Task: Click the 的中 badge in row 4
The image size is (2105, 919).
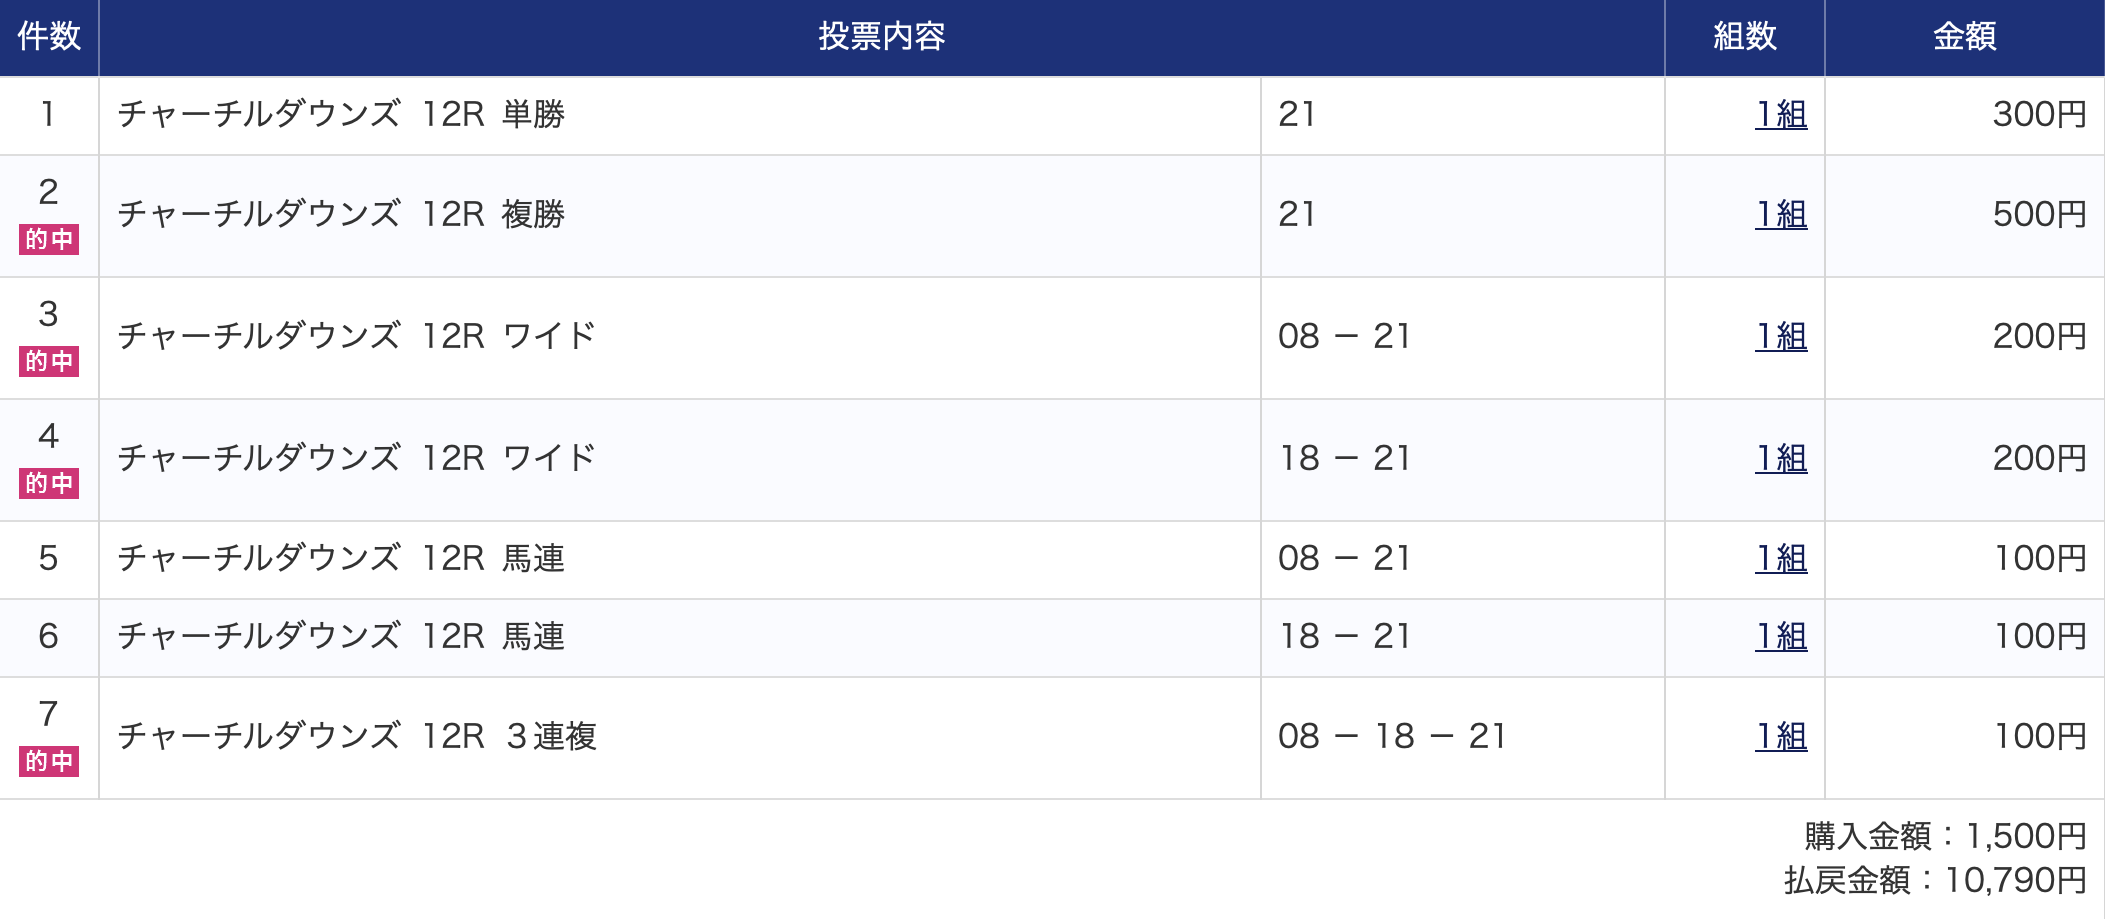Action: 49,484
